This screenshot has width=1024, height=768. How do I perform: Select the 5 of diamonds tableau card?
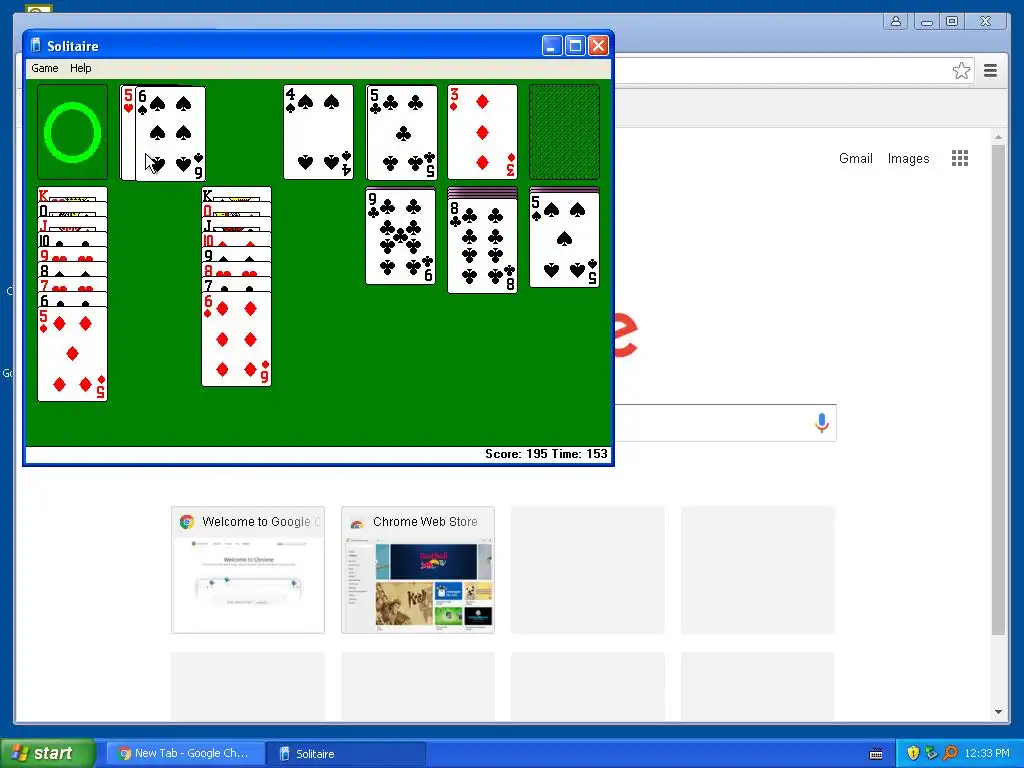click(x=72, y=354)
